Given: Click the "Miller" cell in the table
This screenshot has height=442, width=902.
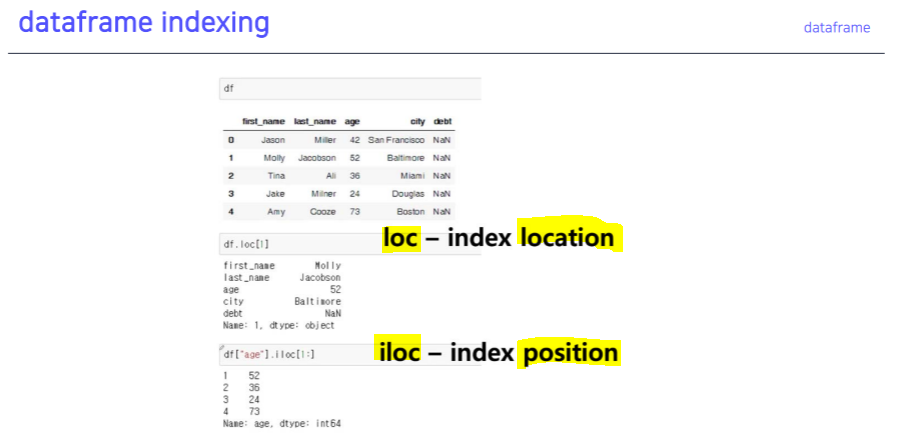Looking at the screenshot, I should [325, 140].
